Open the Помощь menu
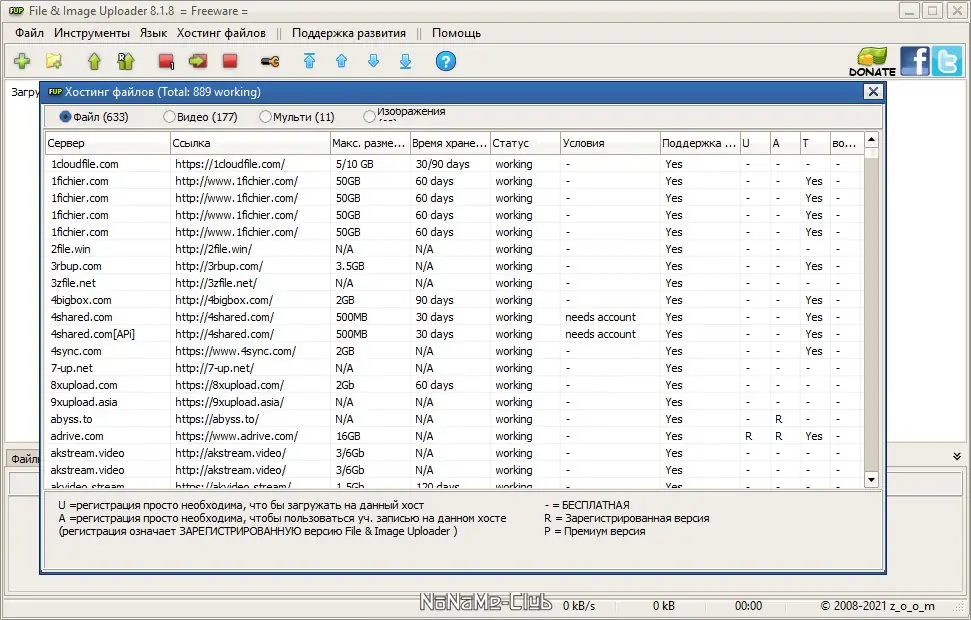971x620 pixels. coord(456,33)
